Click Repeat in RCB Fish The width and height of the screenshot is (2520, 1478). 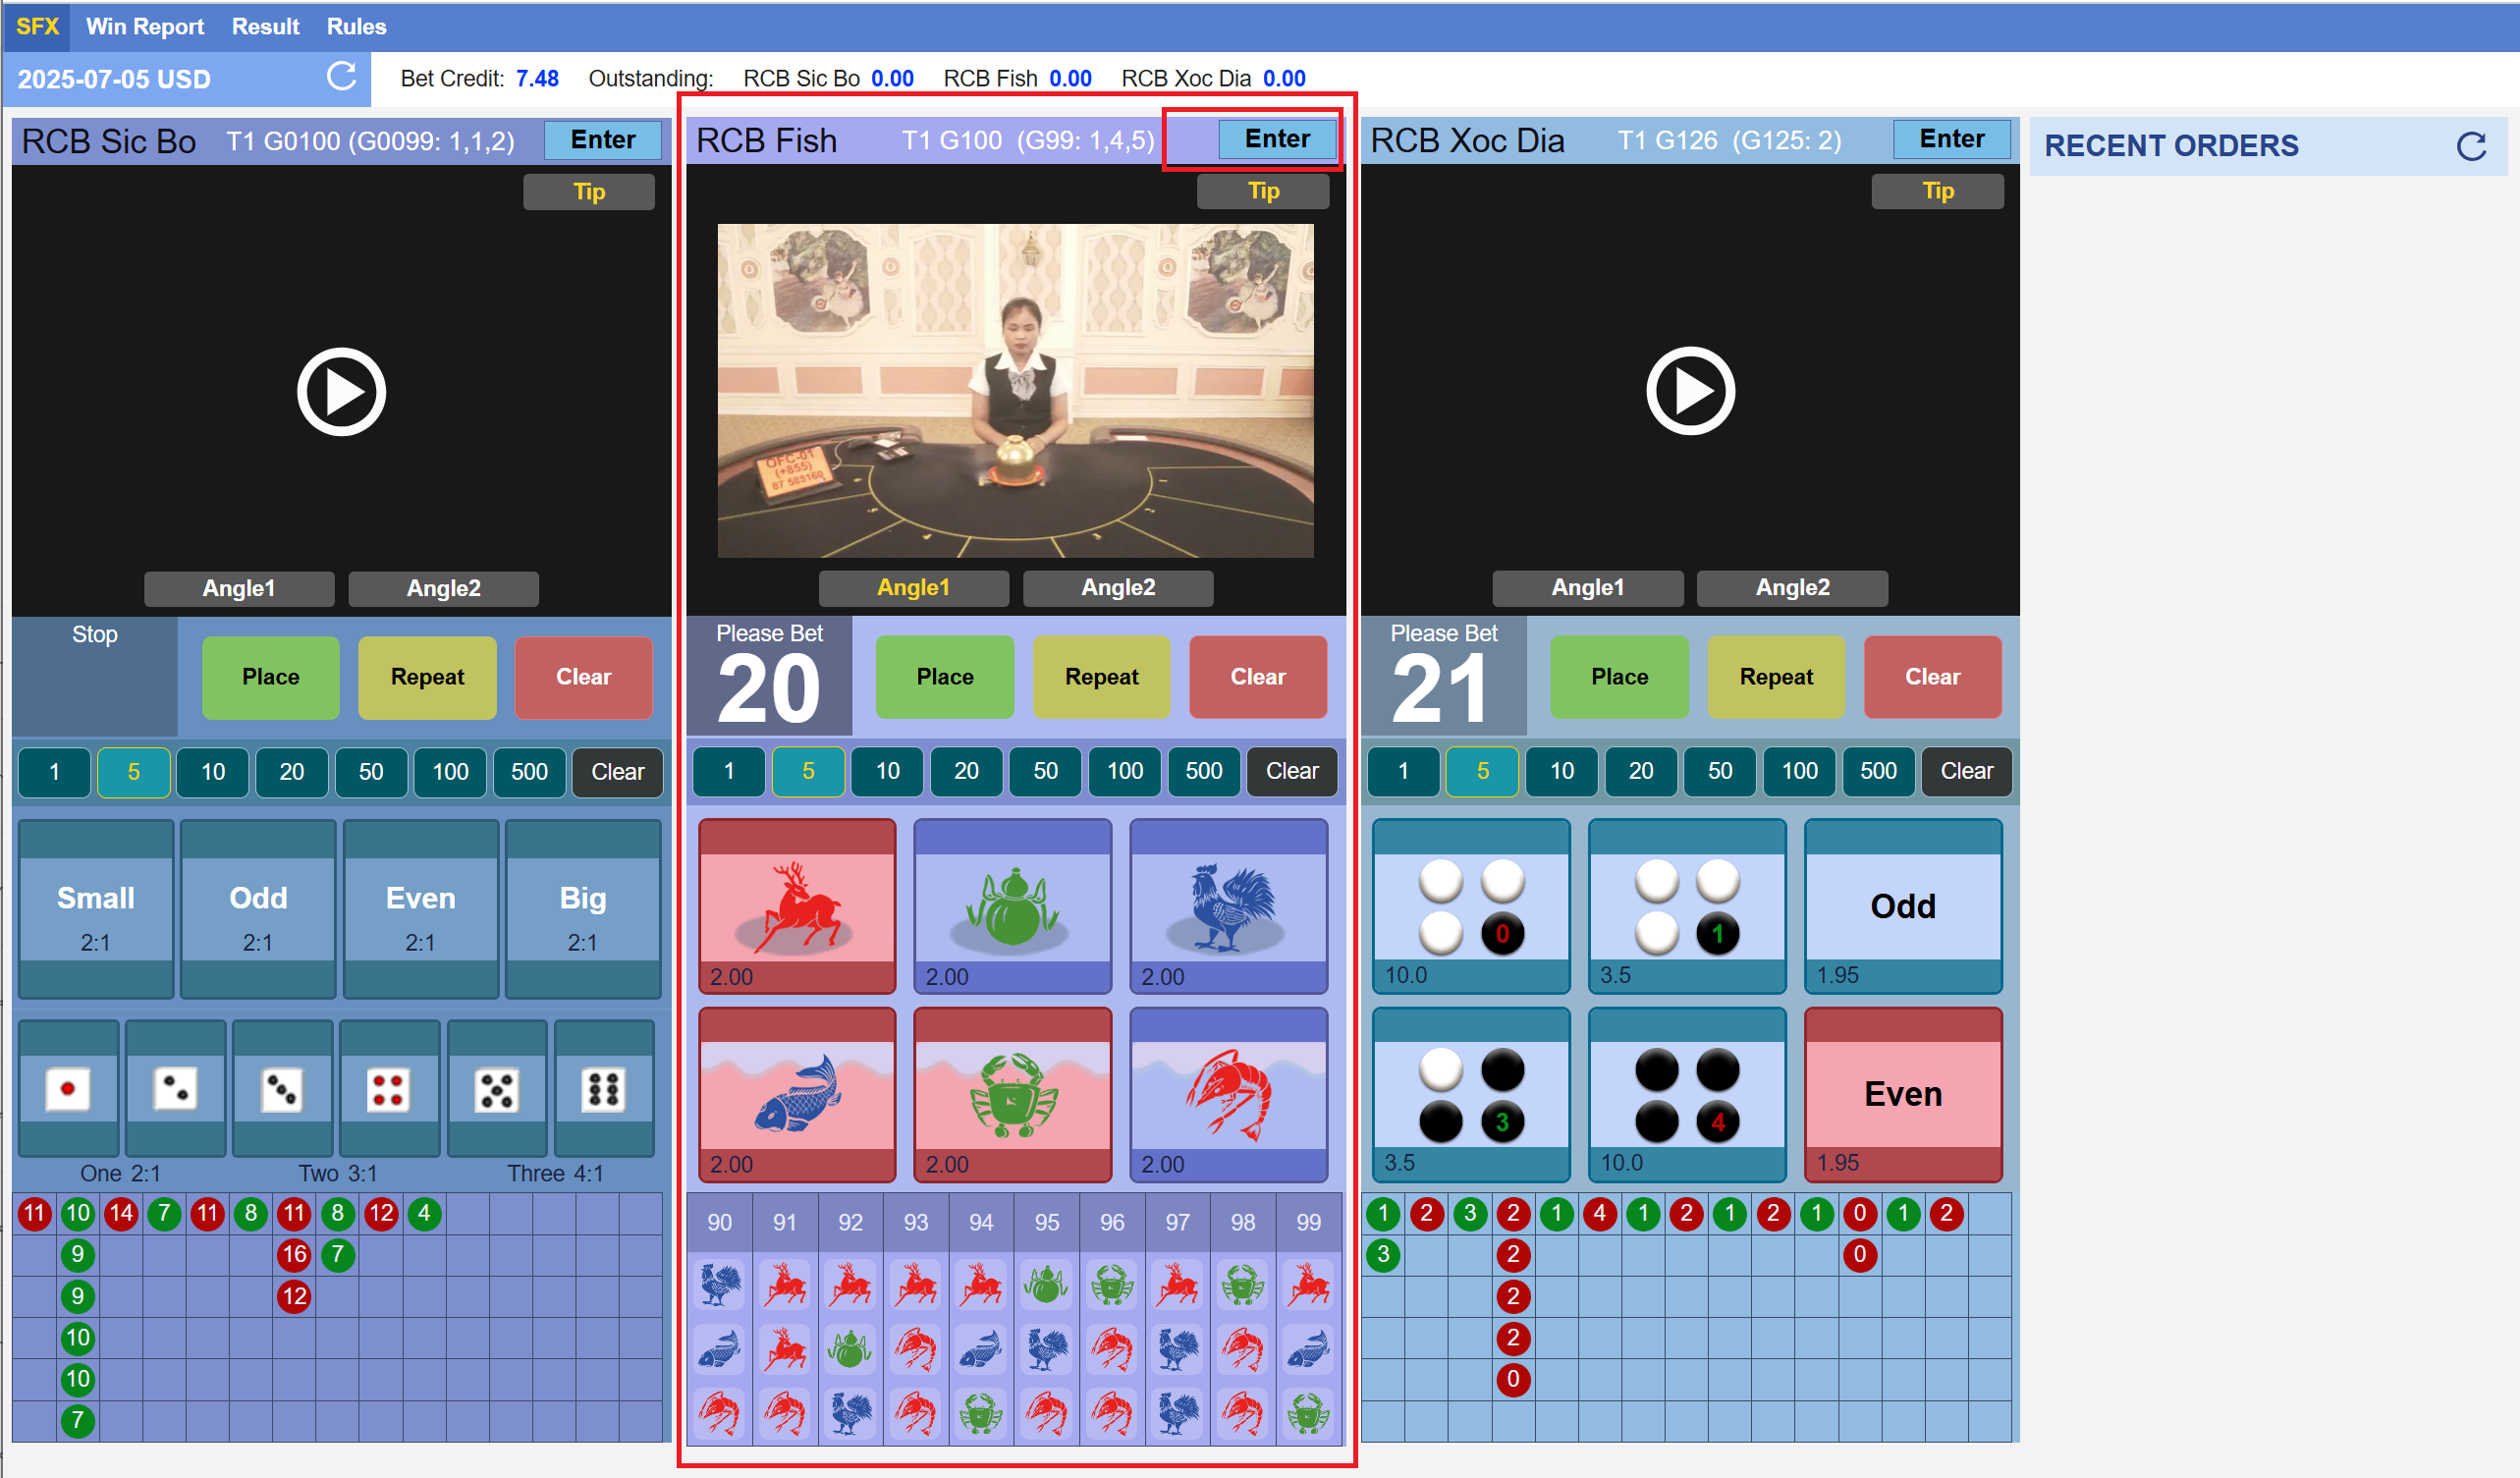click(x=1101, y=677)
